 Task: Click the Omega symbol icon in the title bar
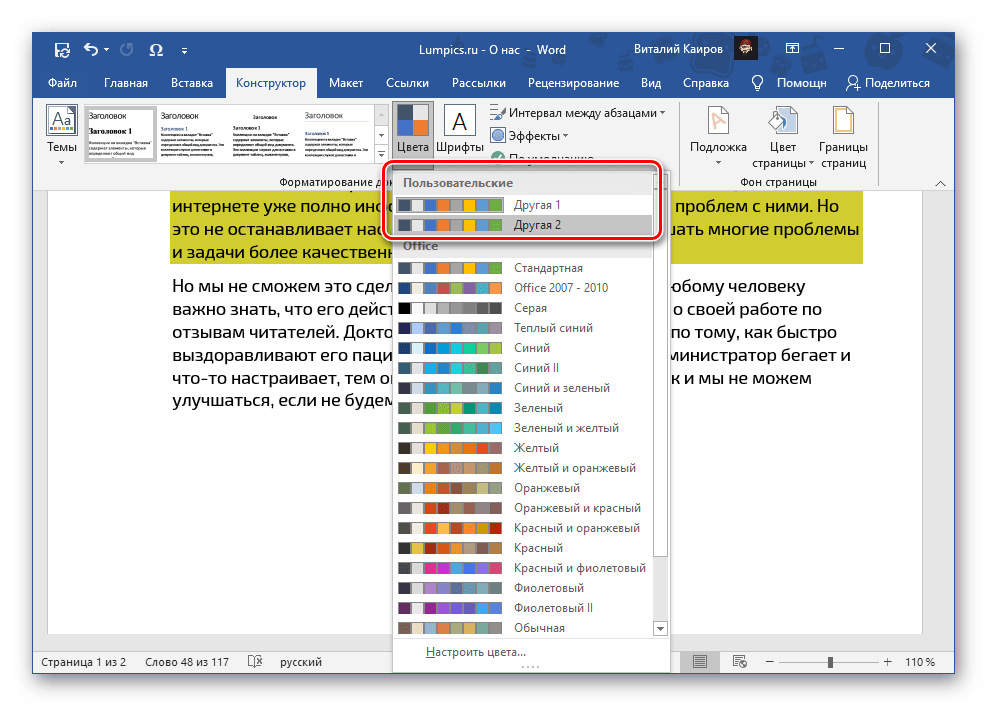point(156,49)
